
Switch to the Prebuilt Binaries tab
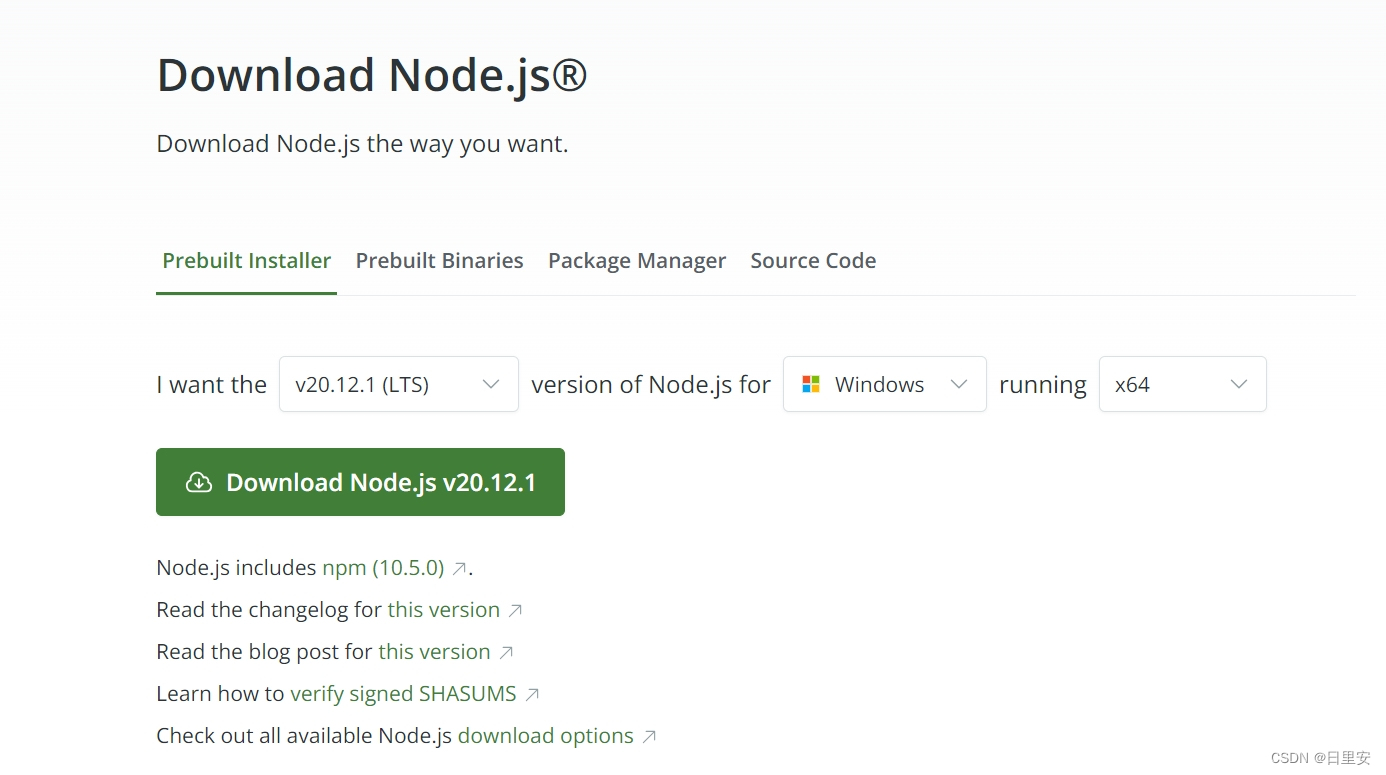tap(440, 260)
